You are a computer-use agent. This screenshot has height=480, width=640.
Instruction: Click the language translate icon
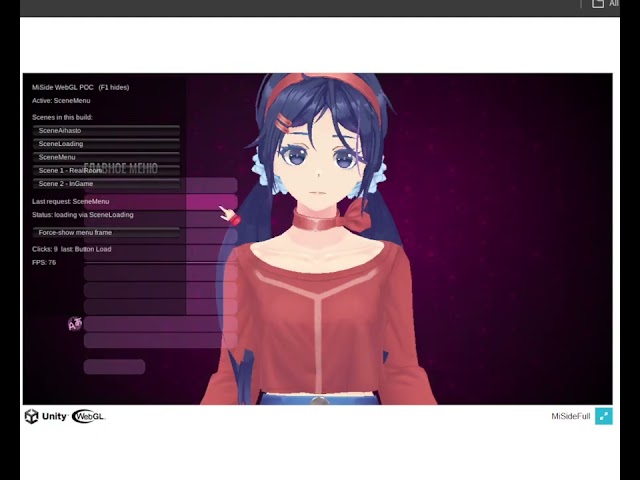(75, 324)
